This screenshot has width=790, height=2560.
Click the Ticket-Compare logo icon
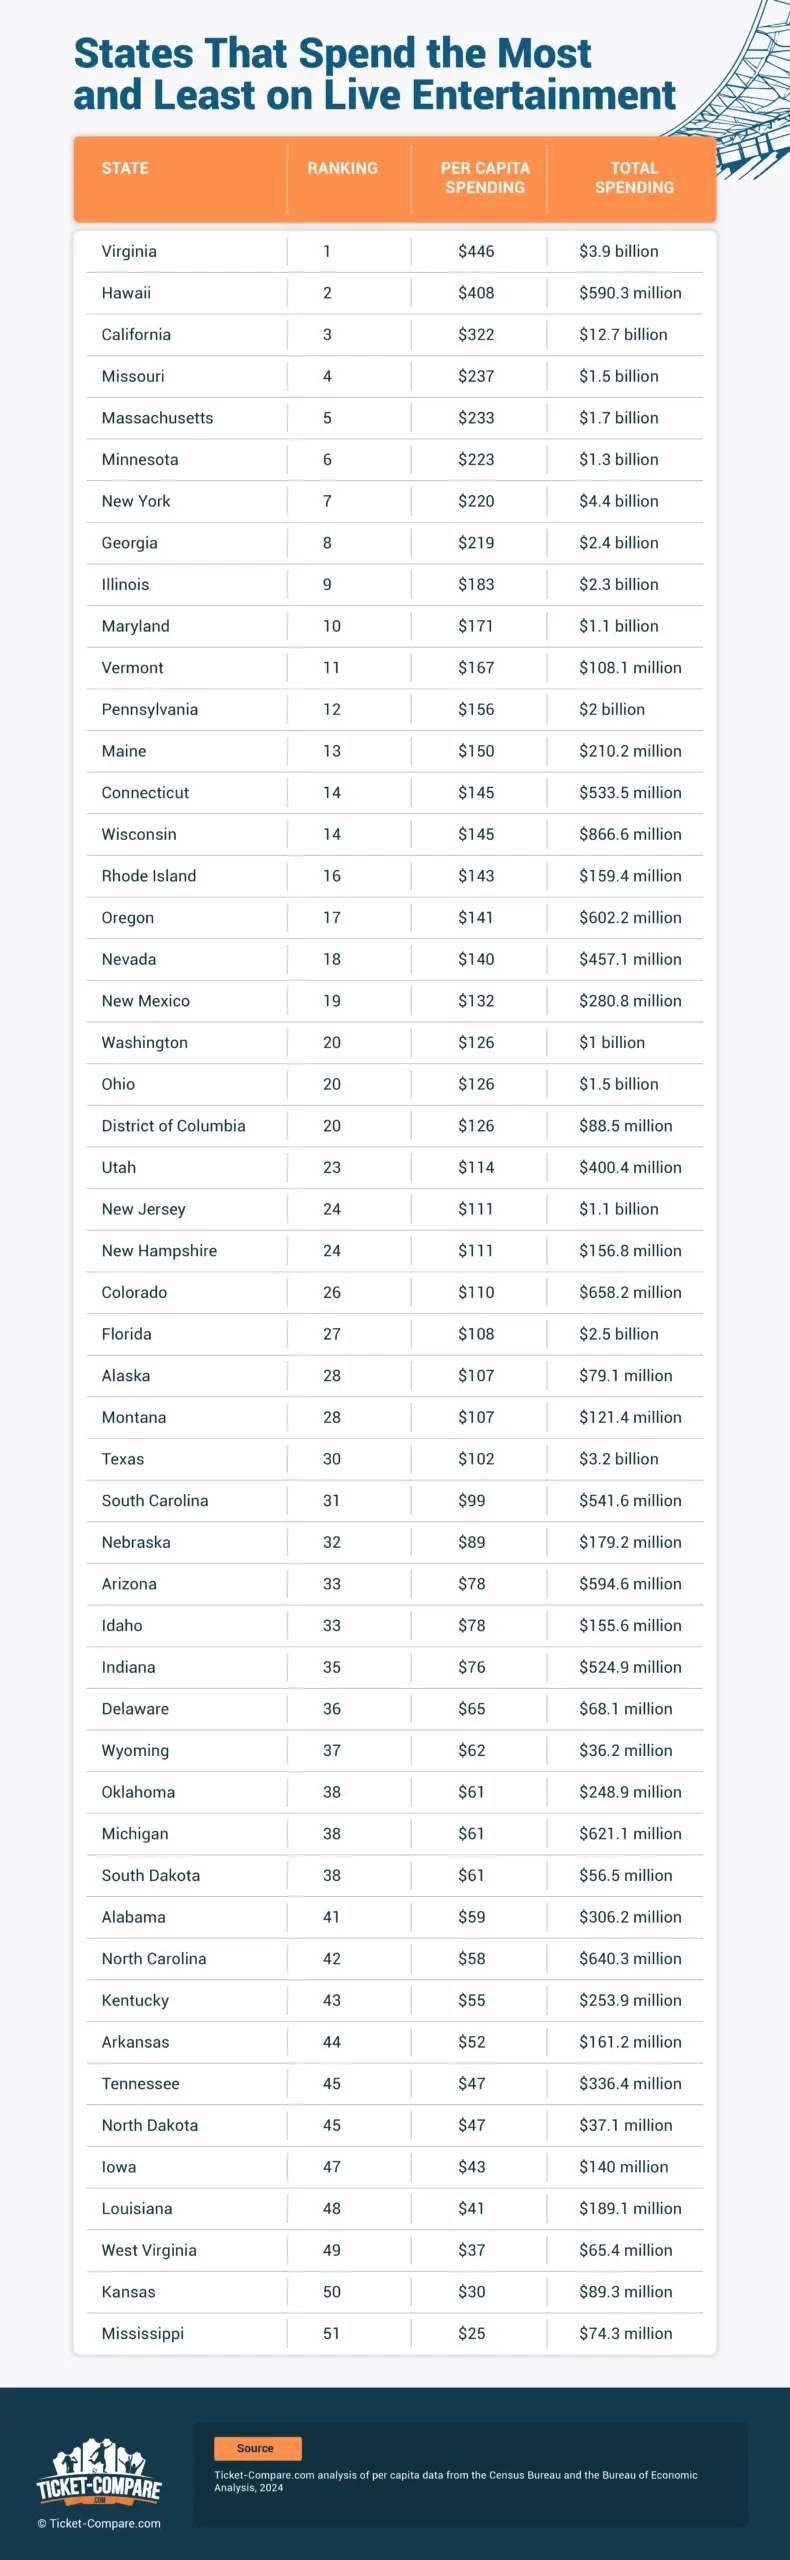point(99,2471)
